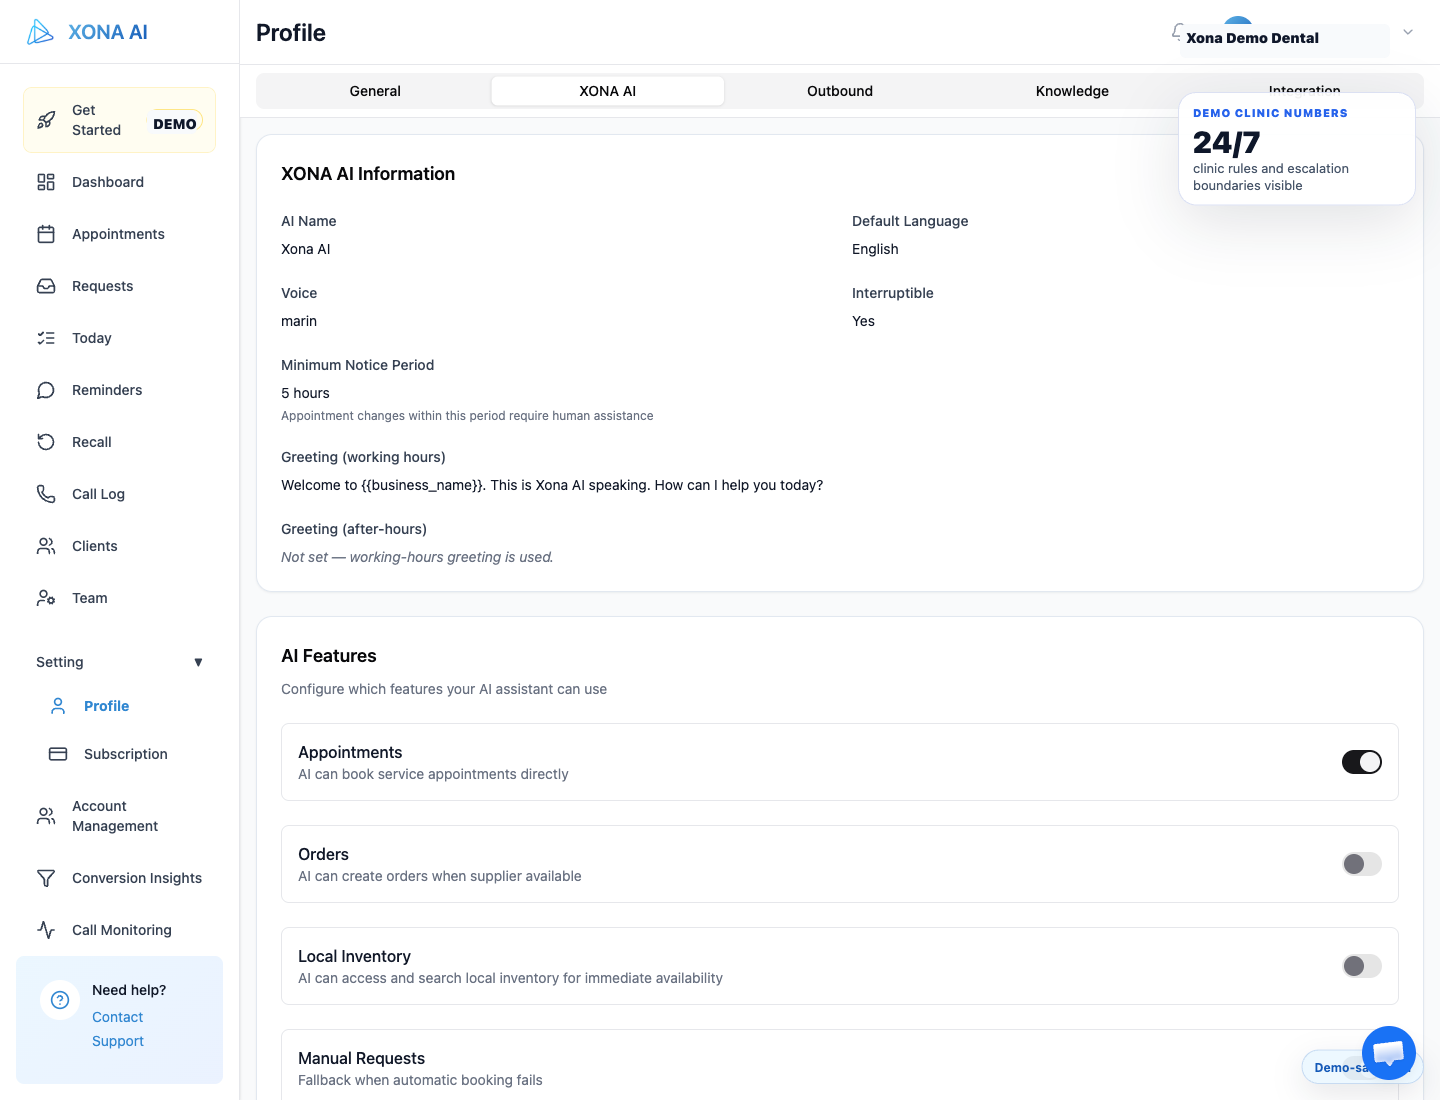Click the Dashboard grid icon
Image resolution: width=1440 pixels, height=1100 pixels.
pyautogui.click(x=46, y=182)
